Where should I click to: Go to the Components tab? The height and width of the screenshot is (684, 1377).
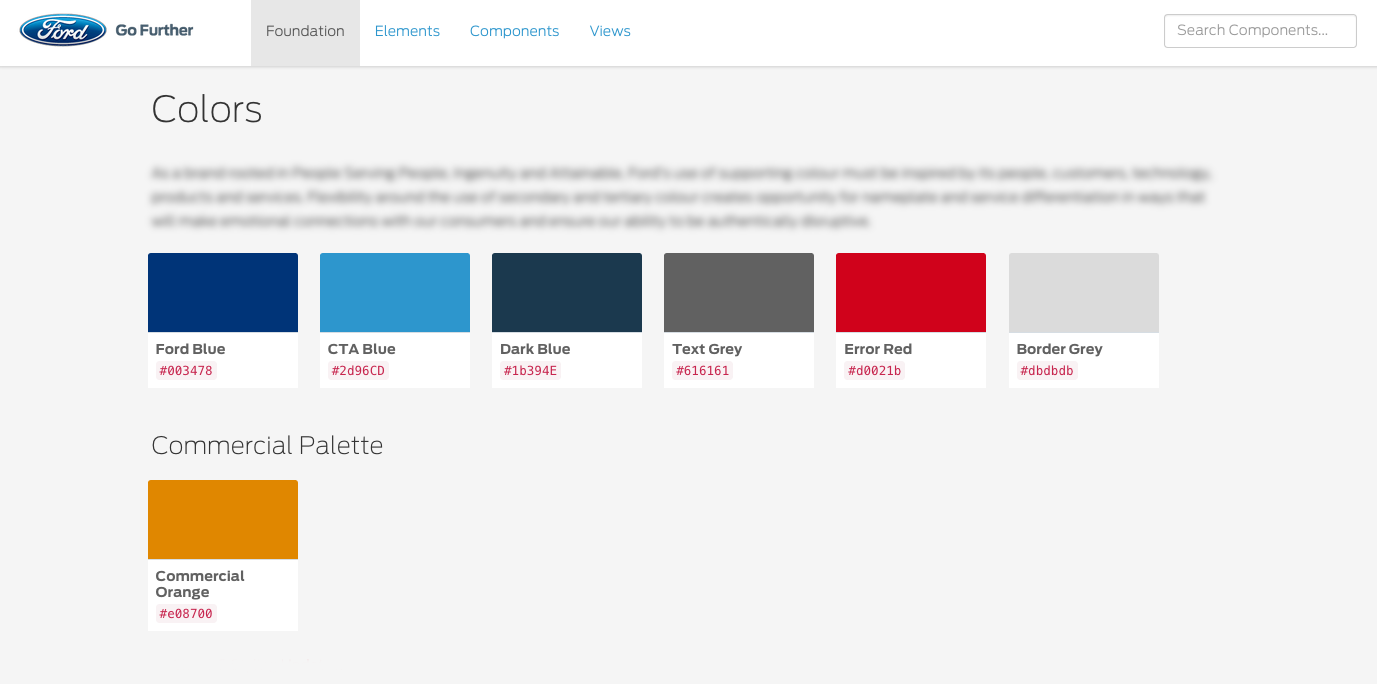[x=514, y=31]
